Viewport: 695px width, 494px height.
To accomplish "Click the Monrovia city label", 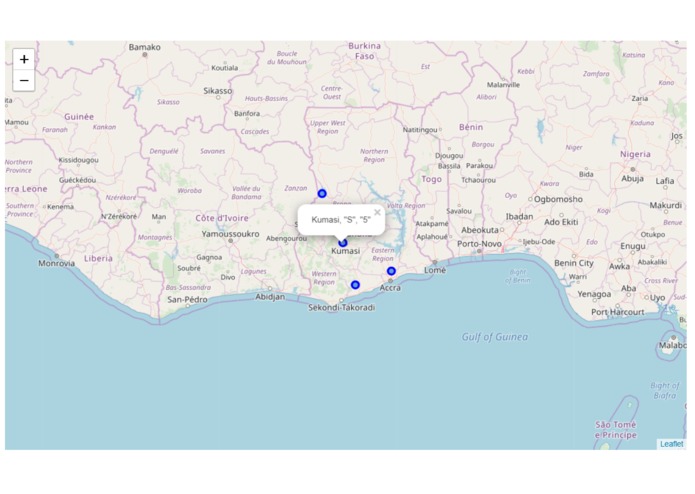I will [x=56, y=264].
